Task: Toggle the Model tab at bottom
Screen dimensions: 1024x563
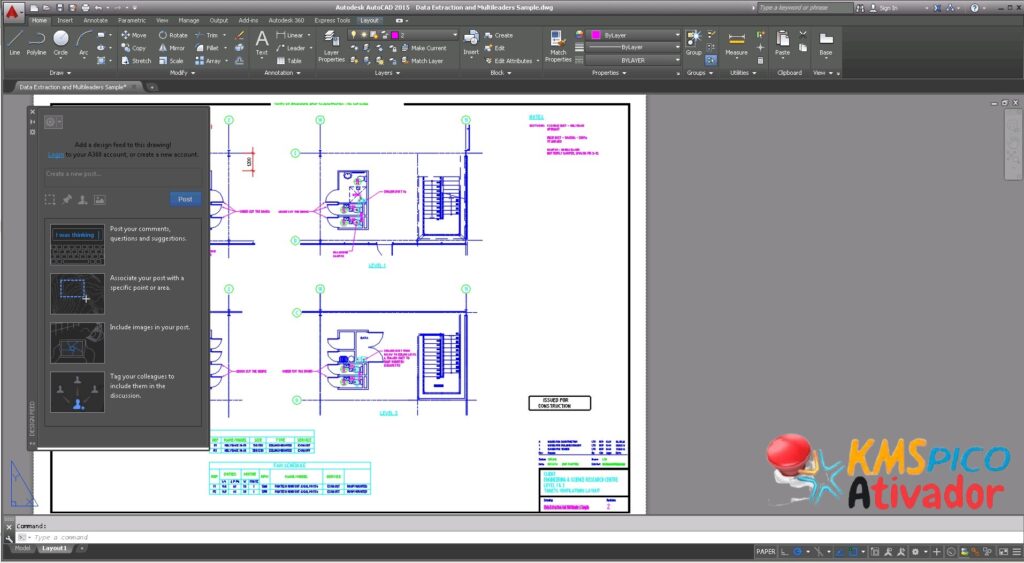Action: (22, 549)
